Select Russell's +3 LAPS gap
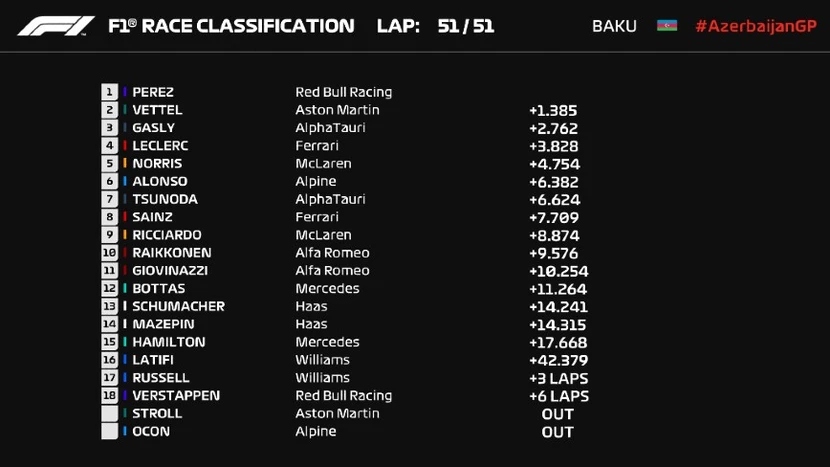This screenshot has height=467, width=830. [558, 378]
